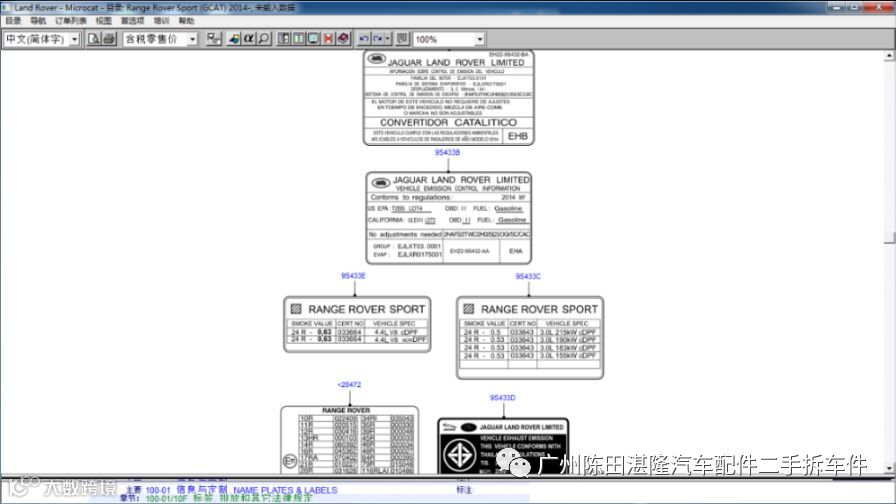The image size is (896, 504).
Task: Click the 标注 label in status area
Action: click(464, 490)
